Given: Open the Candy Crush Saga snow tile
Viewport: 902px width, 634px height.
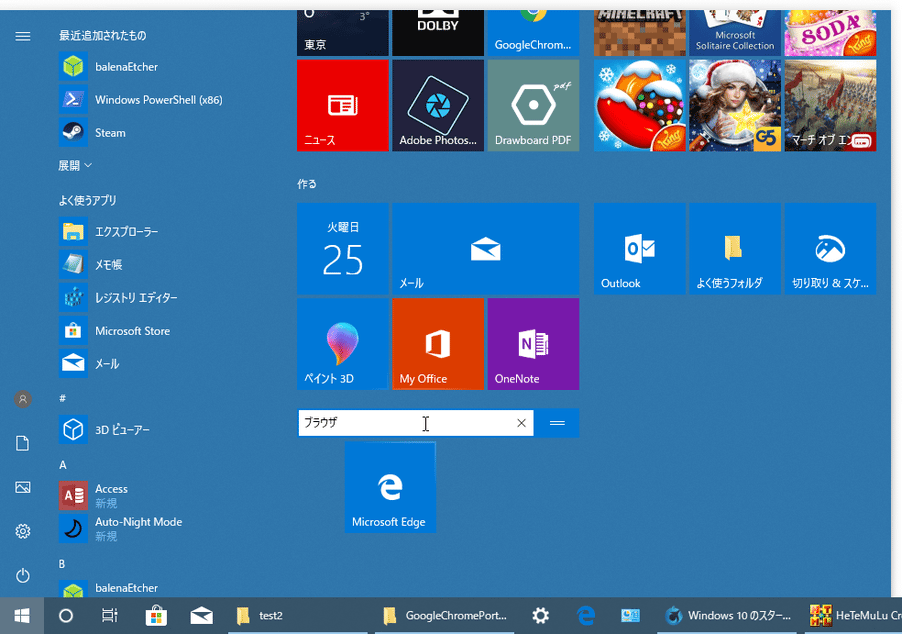Looking at the screenshot, I should [640, 105].
